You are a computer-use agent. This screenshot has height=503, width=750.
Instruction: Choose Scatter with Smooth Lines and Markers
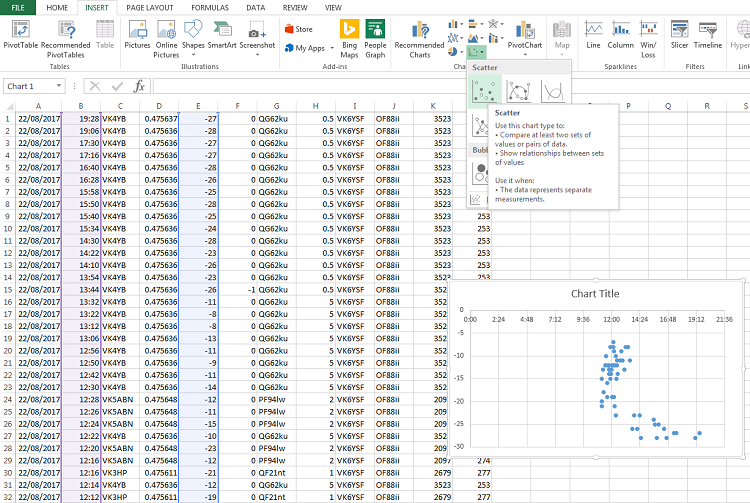click(518, 93)
